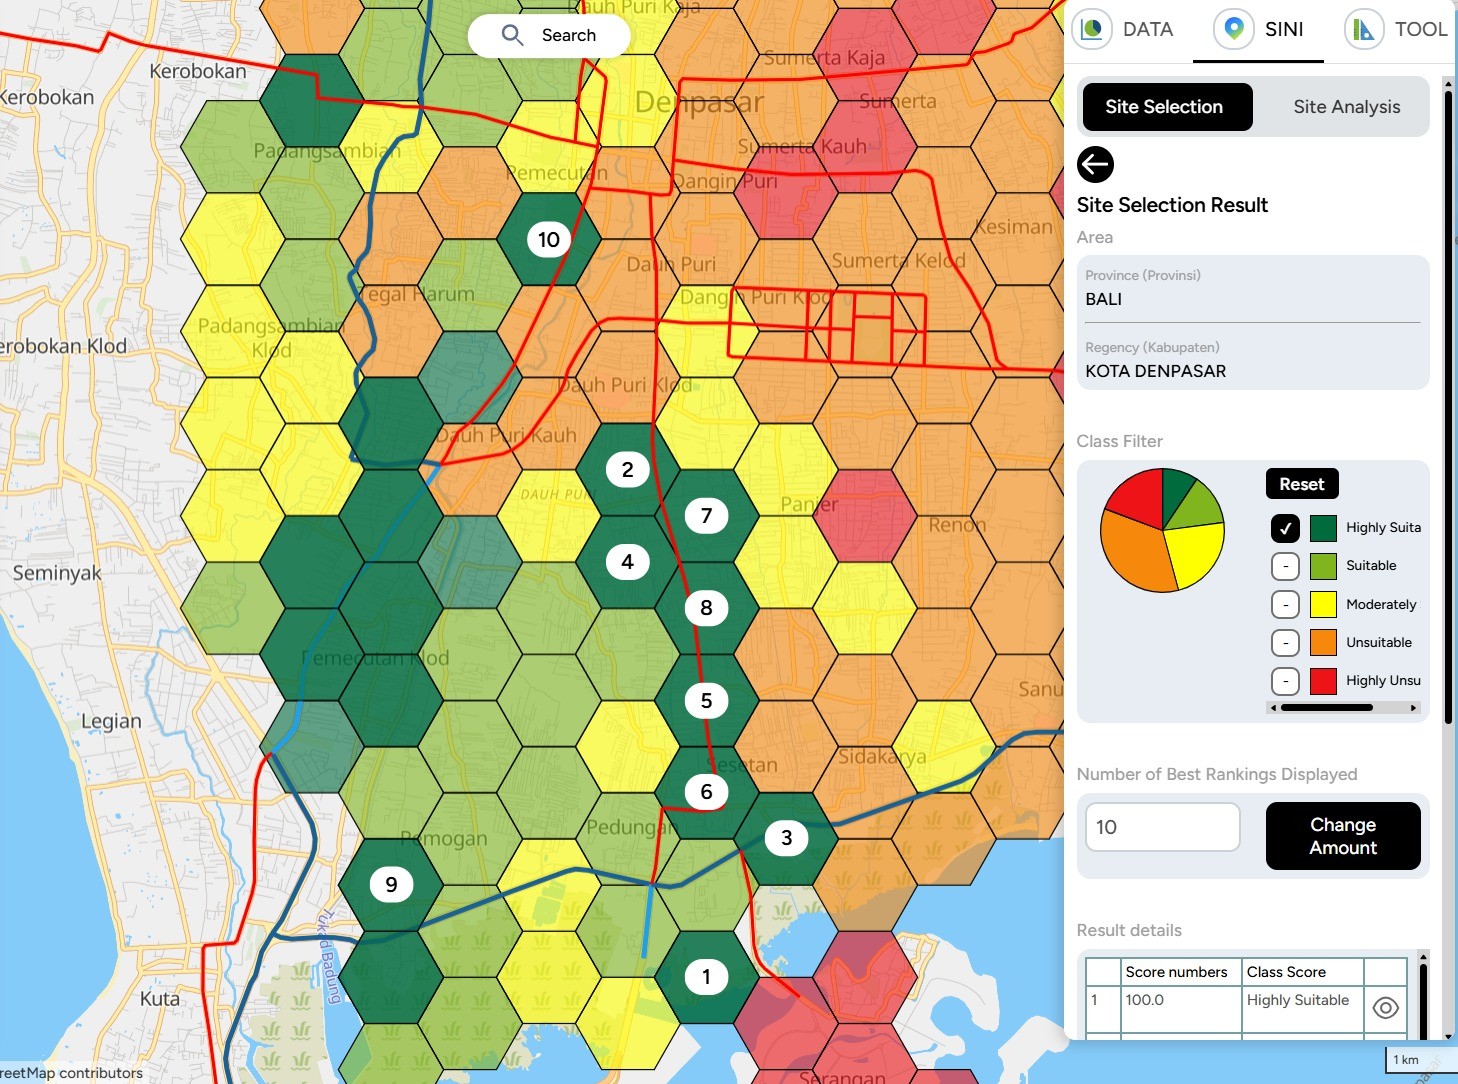Switch to the Site Analysis tab
Image resolution: width=1458 pixels, height=1084 pixels.
1346,107
